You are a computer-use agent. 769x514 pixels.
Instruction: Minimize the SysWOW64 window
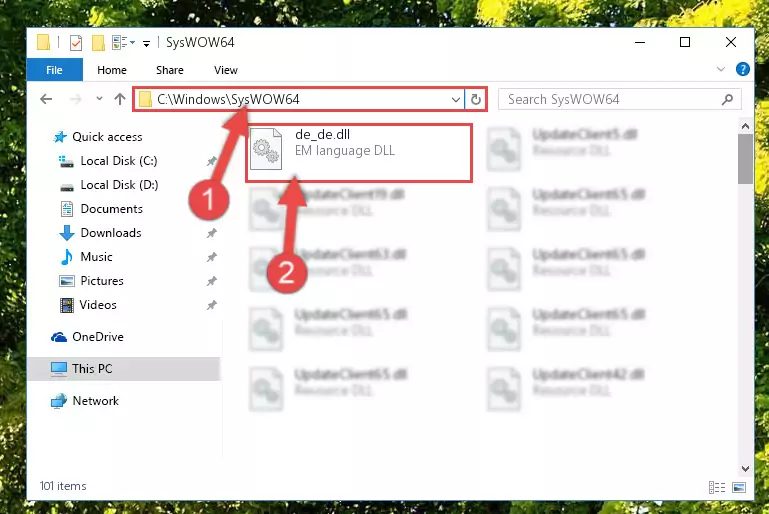[x=640, y=43]
